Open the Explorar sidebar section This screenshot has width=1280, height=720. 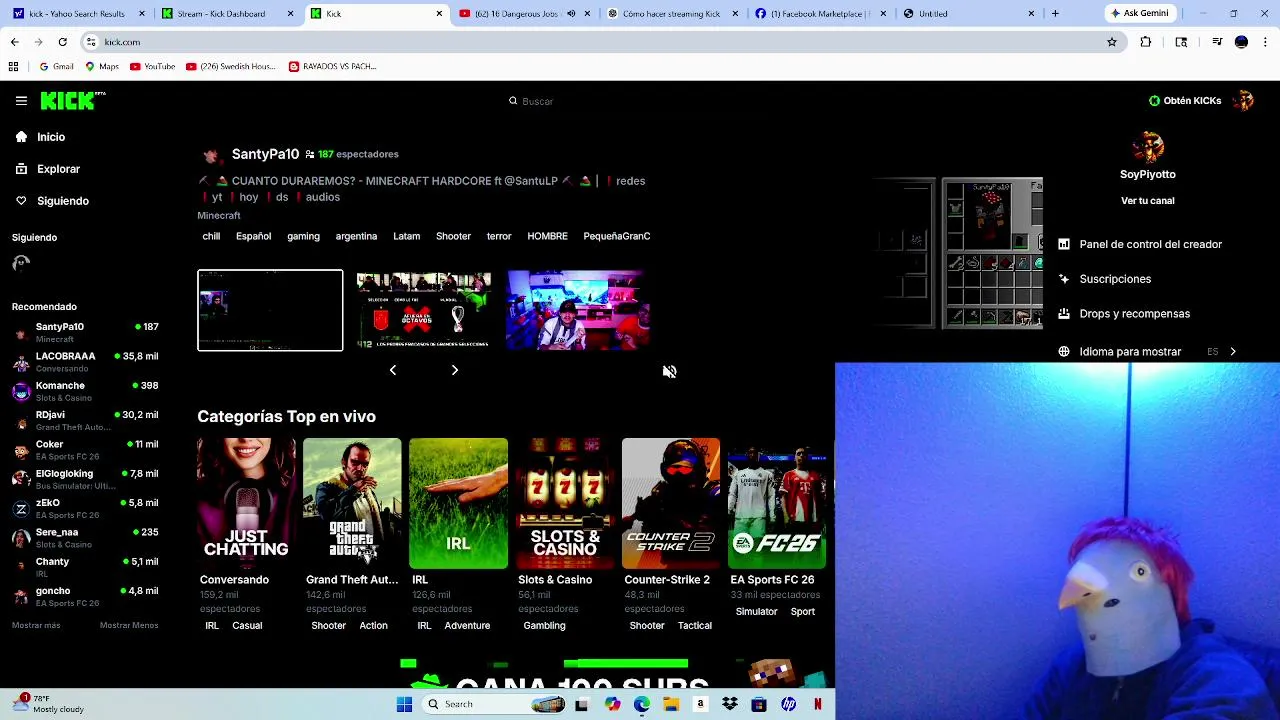click(58, 169)
